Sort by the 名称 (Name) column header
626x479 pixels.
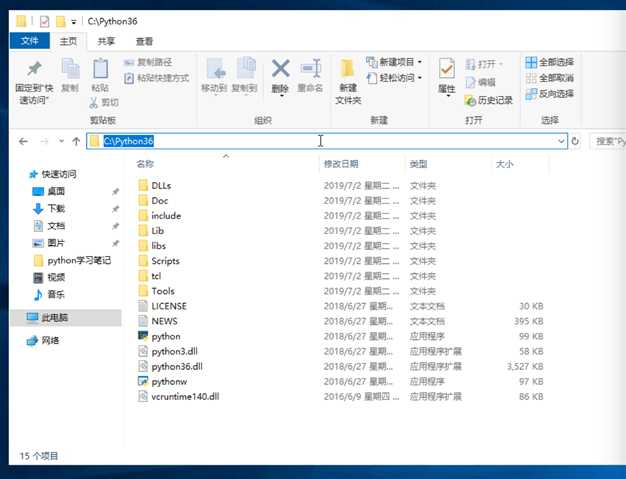click(145, 164)
